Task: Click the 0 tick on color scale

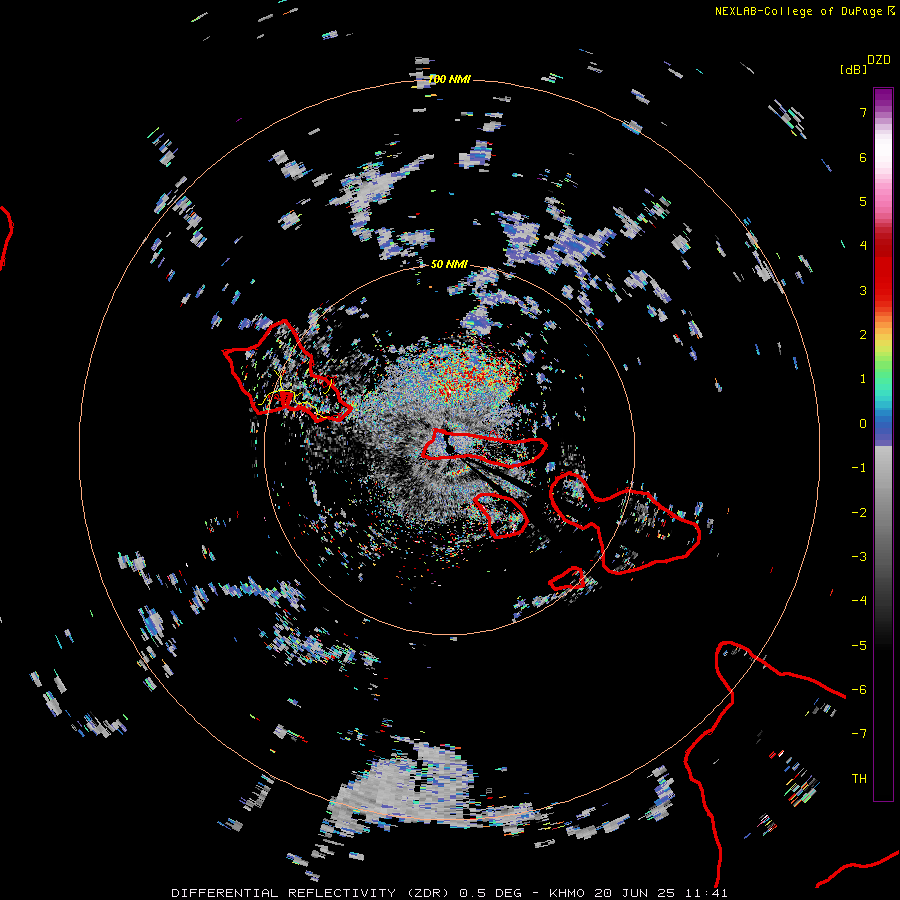Action: 863,424
